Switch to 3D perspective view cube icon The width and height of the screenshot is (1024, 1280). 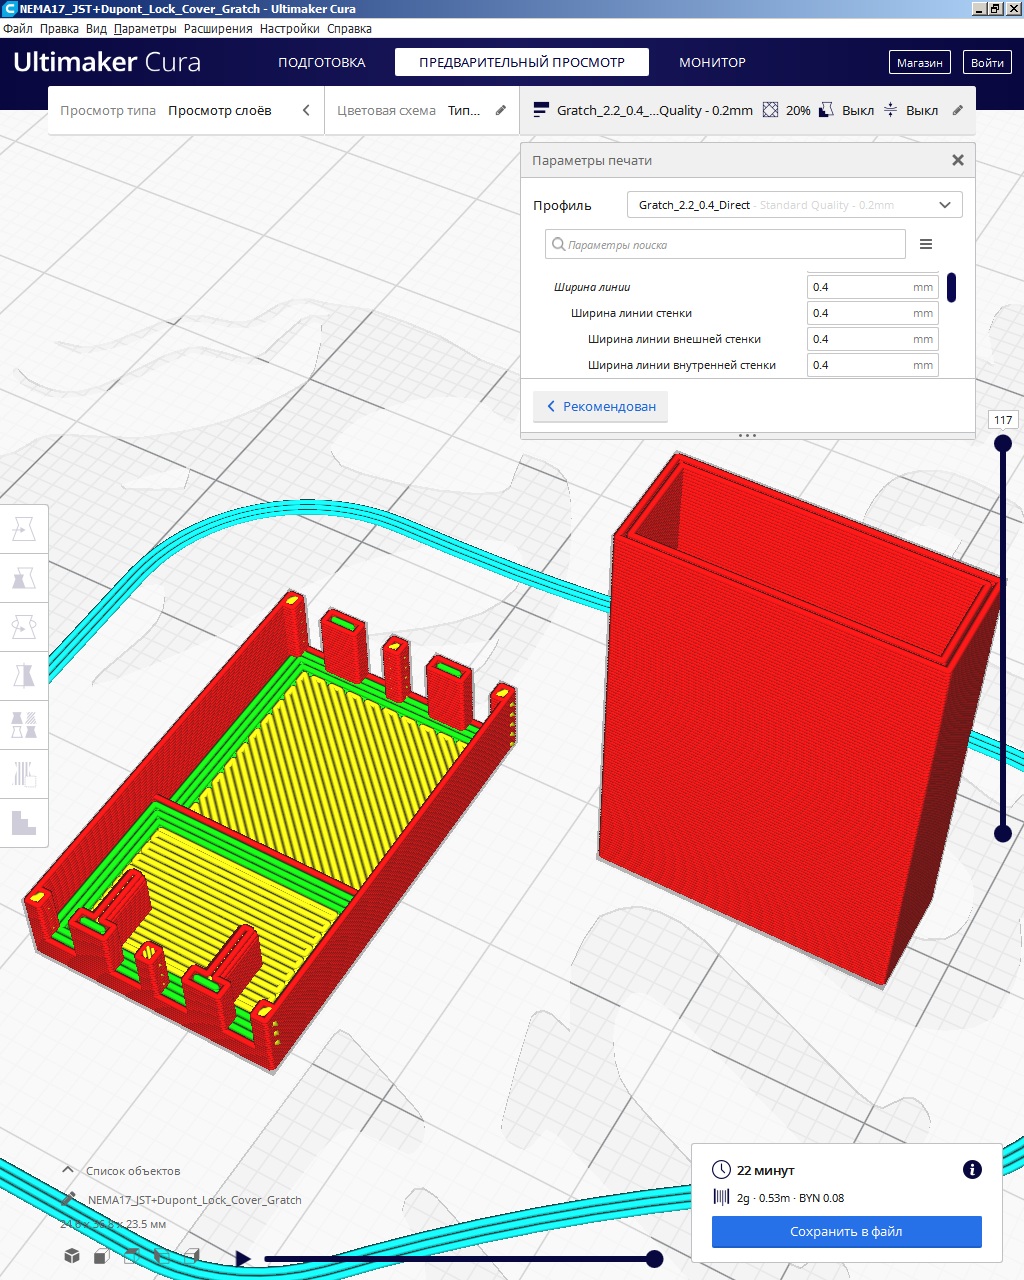tap(72, 1256)
